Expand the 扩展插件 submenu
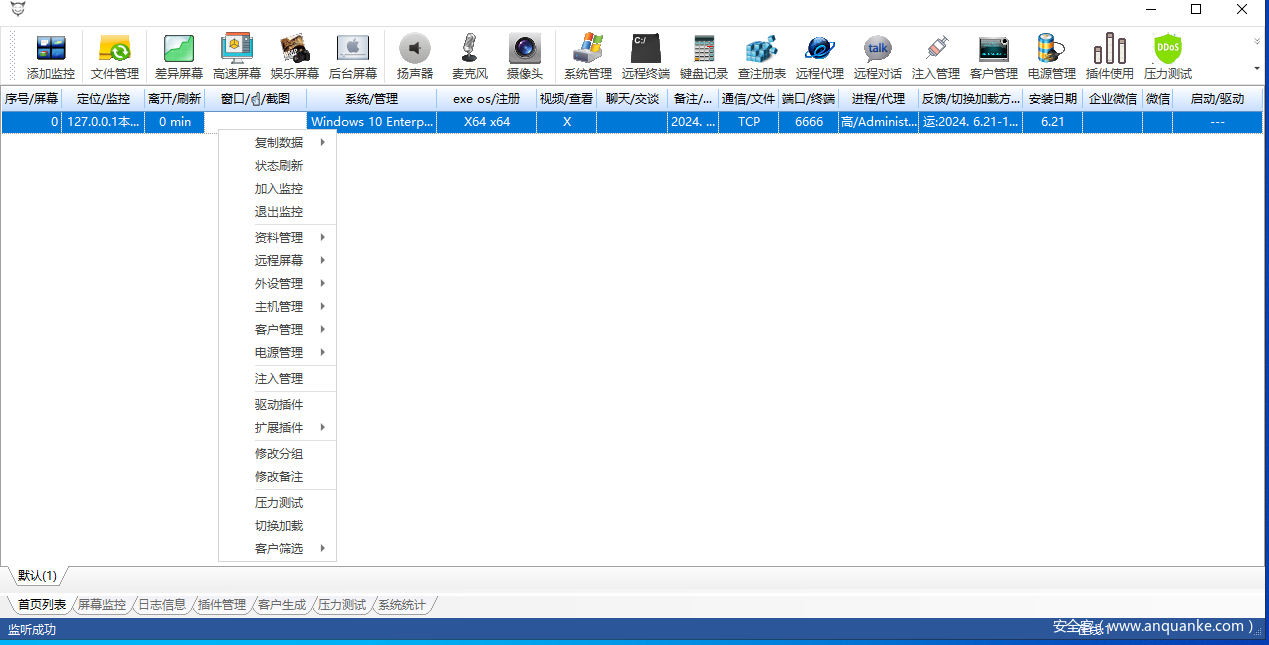This screenshot has height=645, width=1269. click(278, 428)
